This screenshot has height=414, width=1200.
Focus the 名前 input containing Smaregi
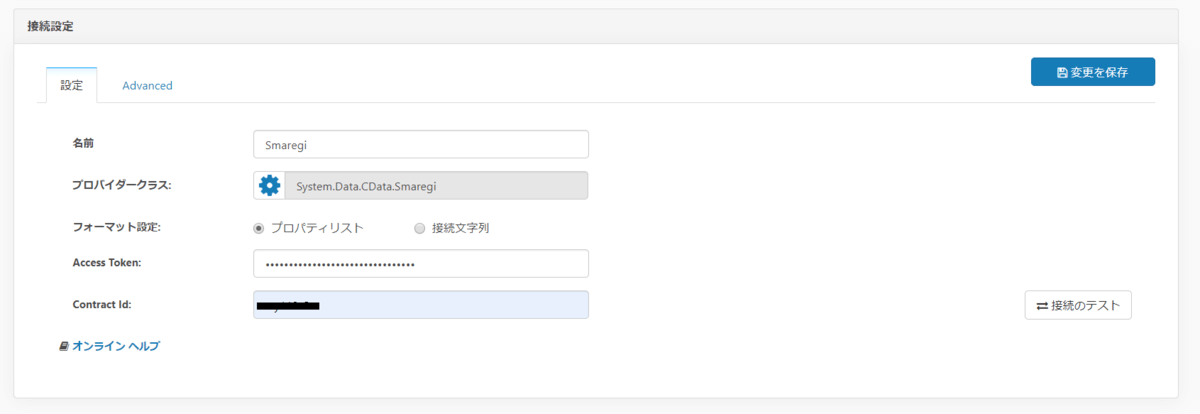(421, 144)
